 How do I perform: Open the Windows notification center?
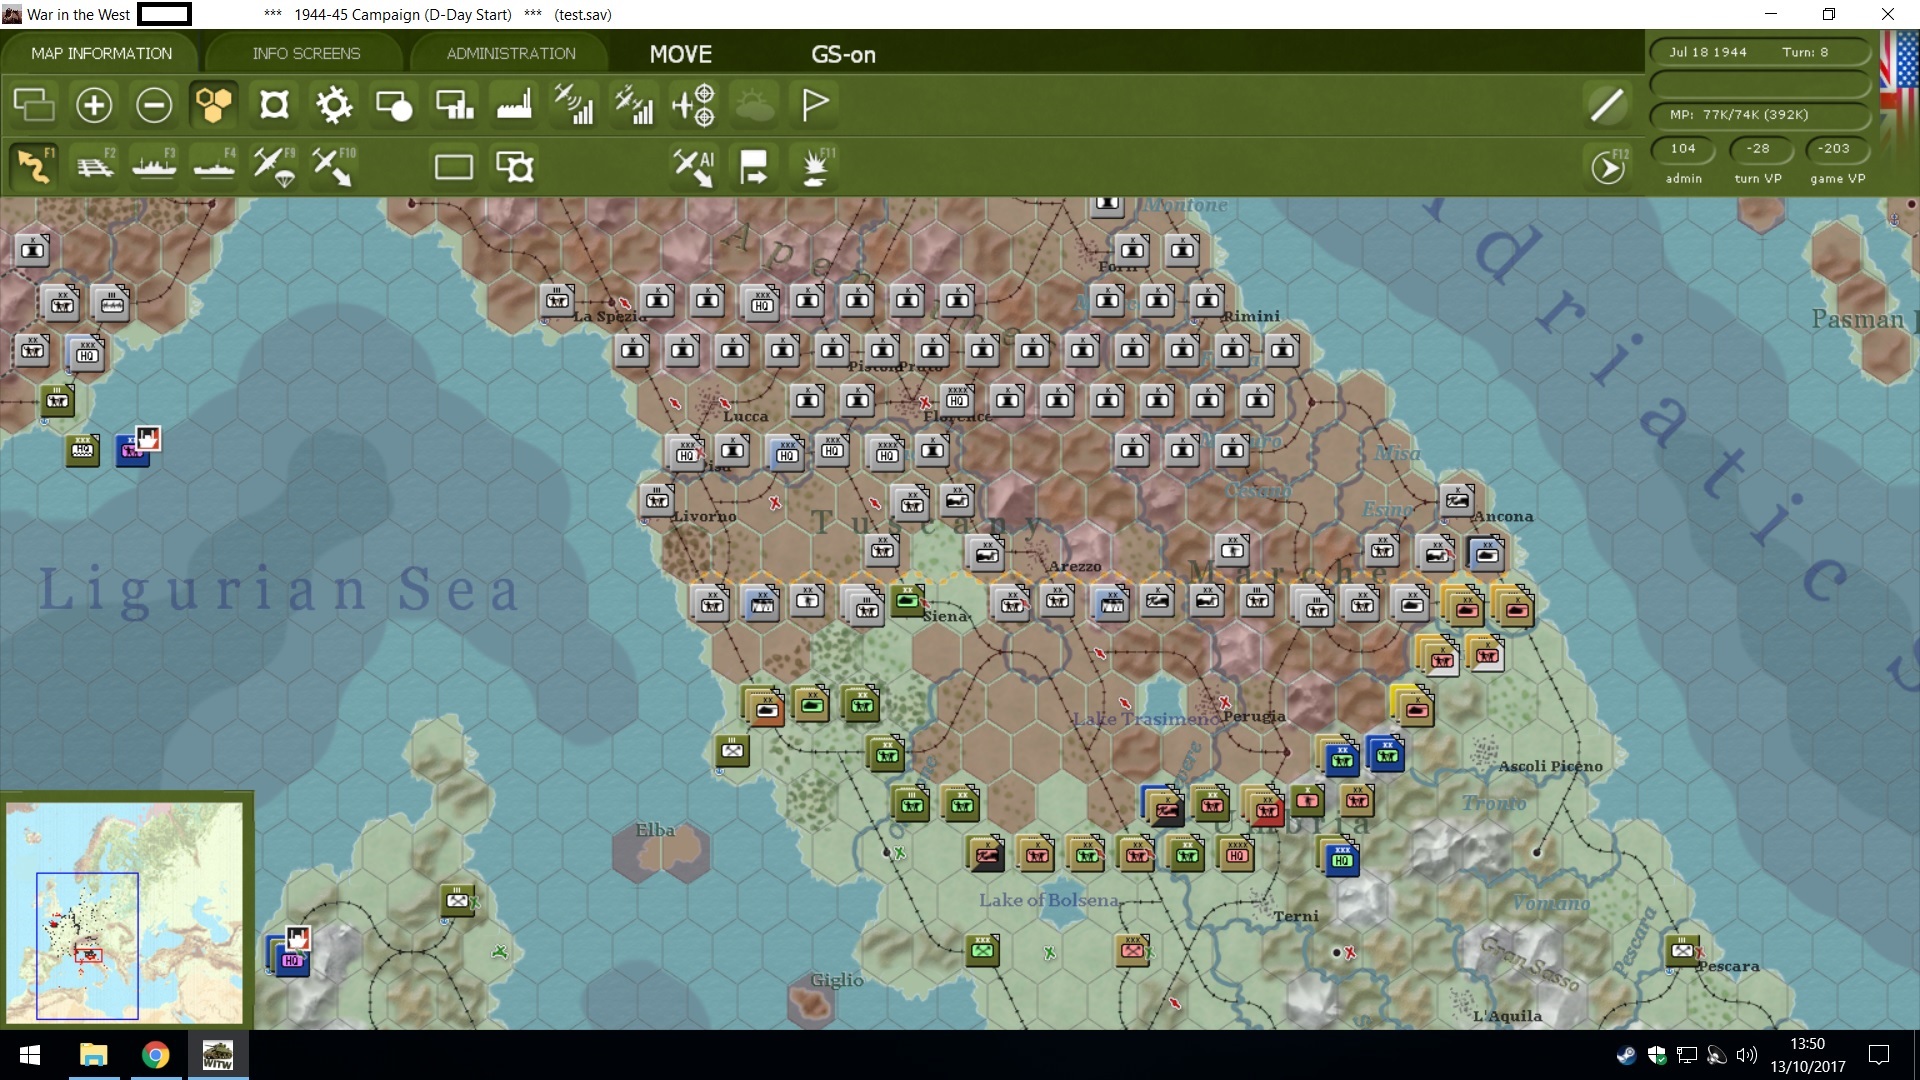click(x=1879, y=1055)
